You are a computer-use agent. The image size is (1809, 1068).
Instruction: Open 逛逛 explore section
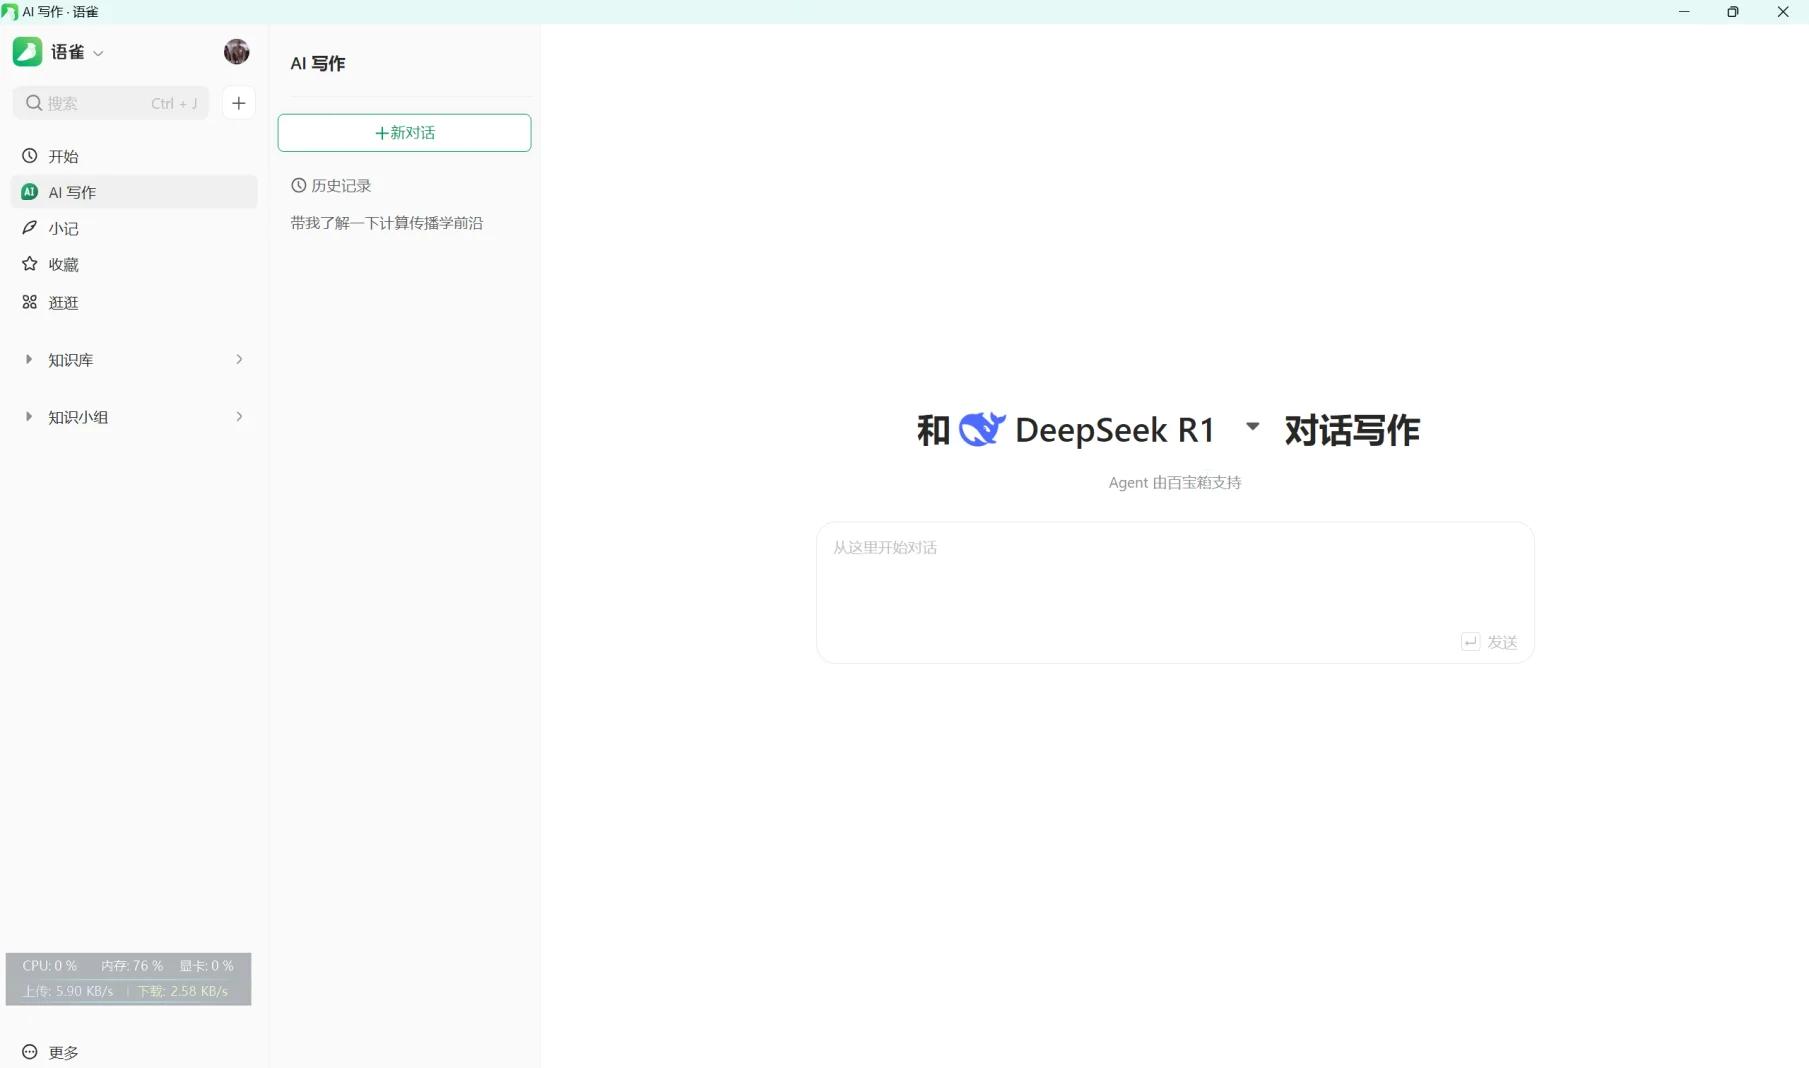(x=134, y=302)
